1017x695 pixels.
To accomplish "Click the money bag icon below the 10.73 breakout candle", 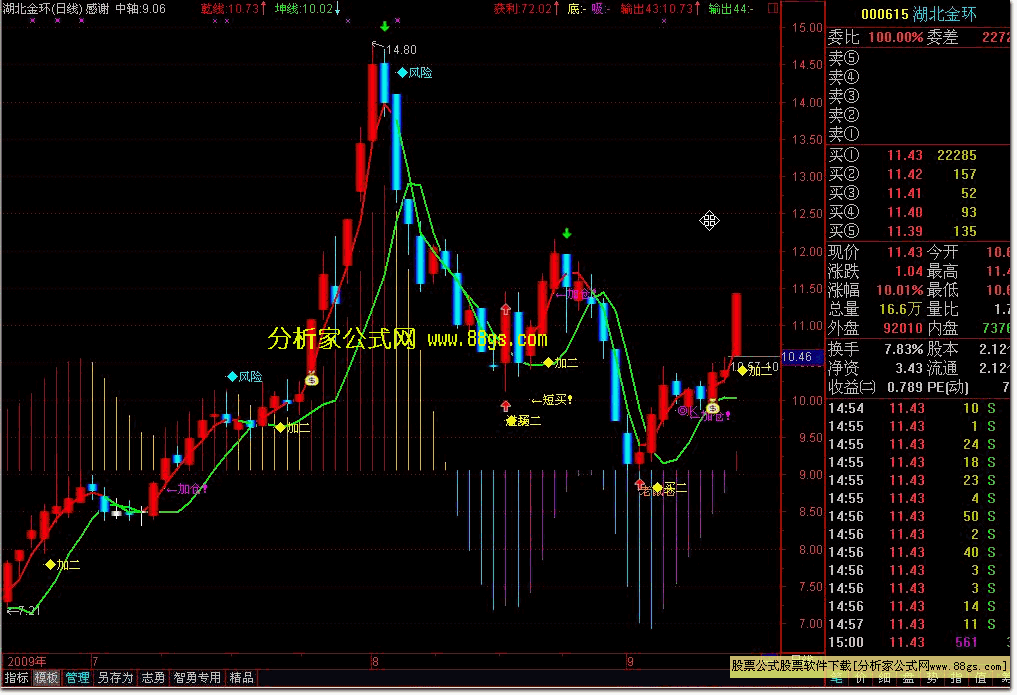I will click(x=312, y=379).
